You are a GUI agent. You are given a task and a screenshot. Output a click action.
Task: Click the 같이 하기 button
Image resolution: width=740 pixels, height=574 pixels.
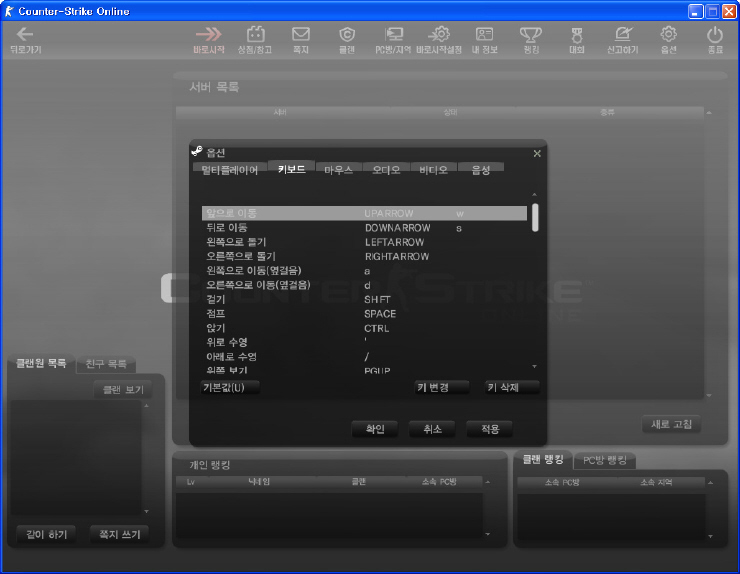(x=46, y=534)
